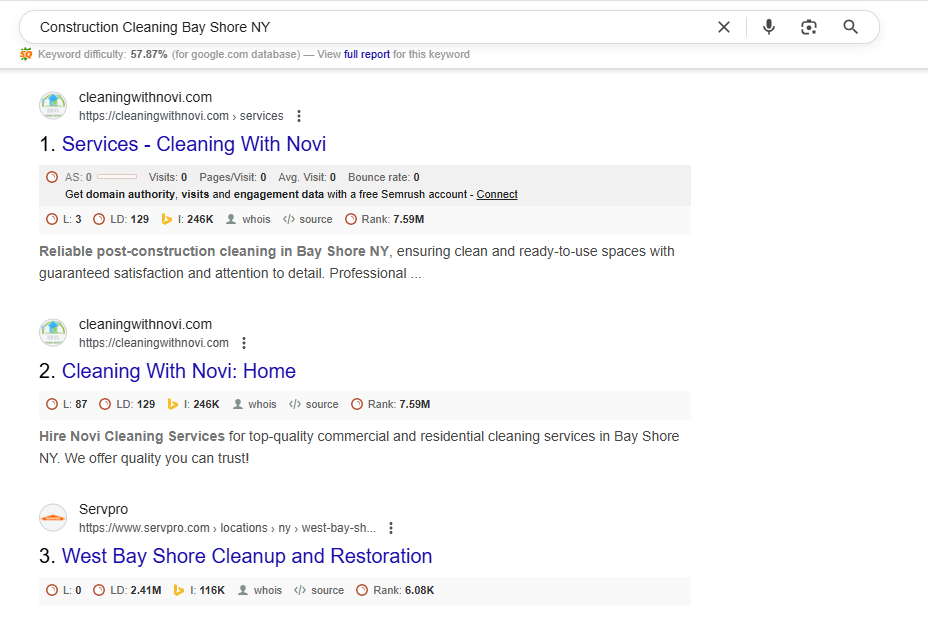Open "Services - Cleaning With Novi" result
The width and height of the screenshot is (928, 617).
tap(194, 144)
